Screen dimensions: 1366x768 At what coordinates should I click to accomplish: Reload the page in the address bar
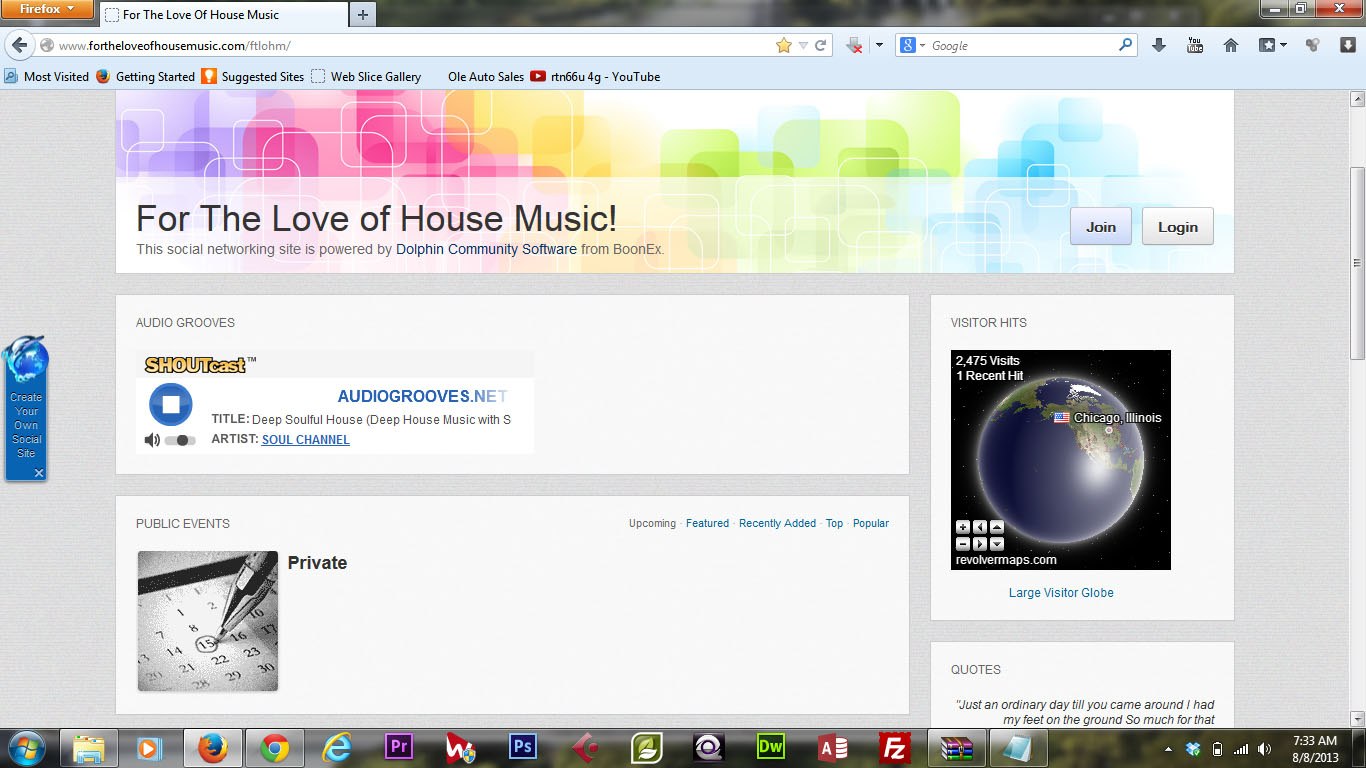(821, 45)
